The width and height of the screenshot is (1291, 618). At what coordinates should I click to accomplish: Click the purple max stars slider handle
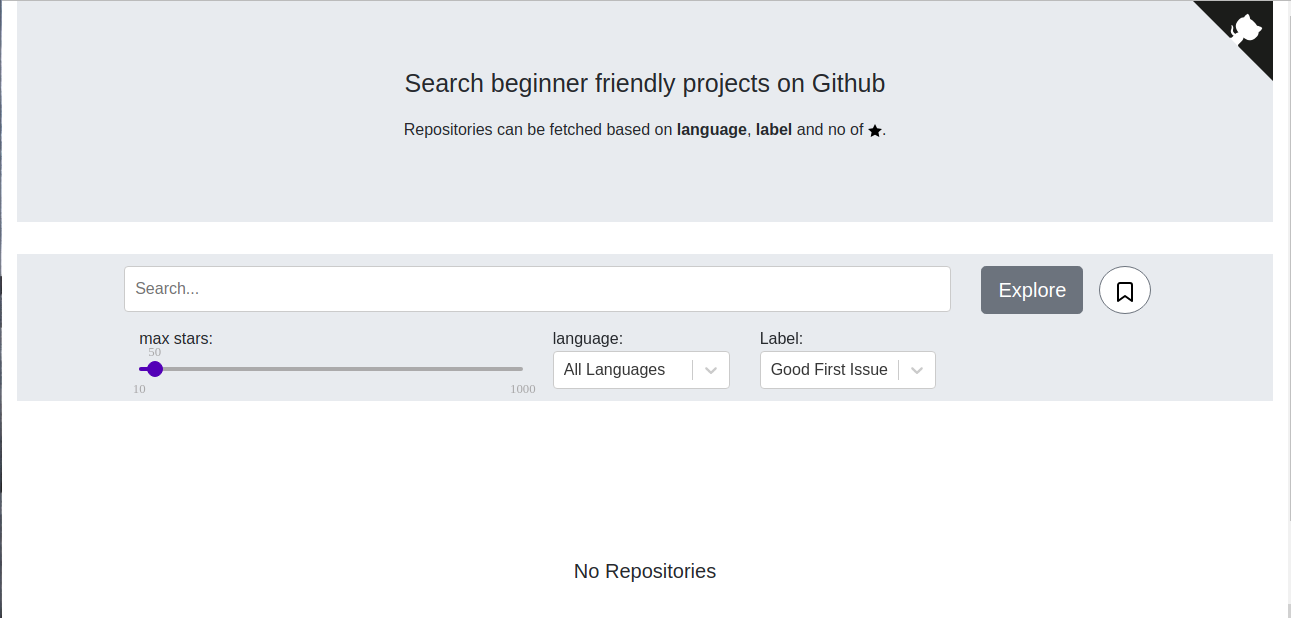[154, 368]
